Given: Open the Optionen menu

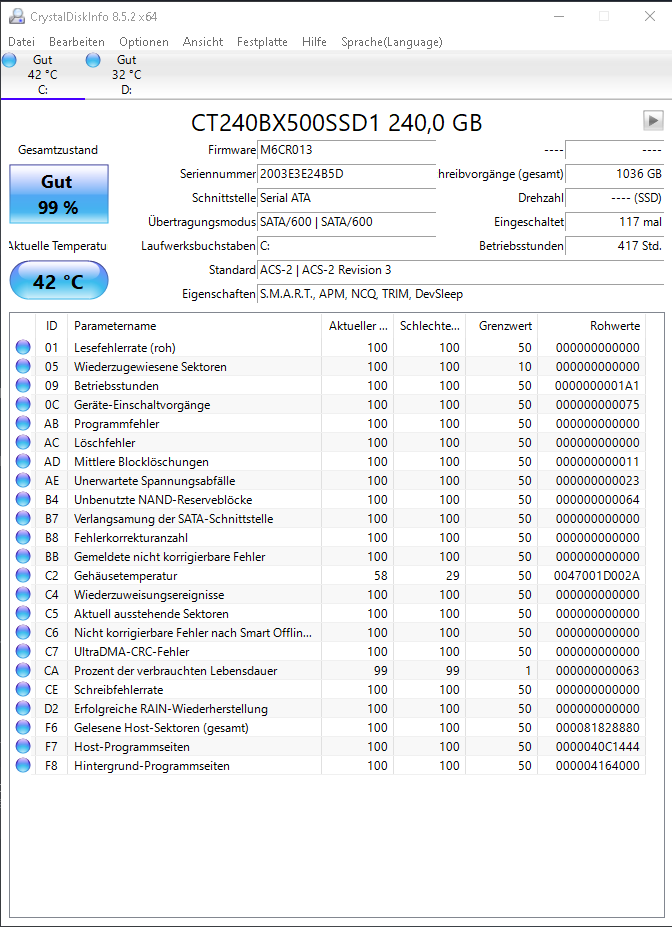Looking at the screenshot, I should point(144,42).
